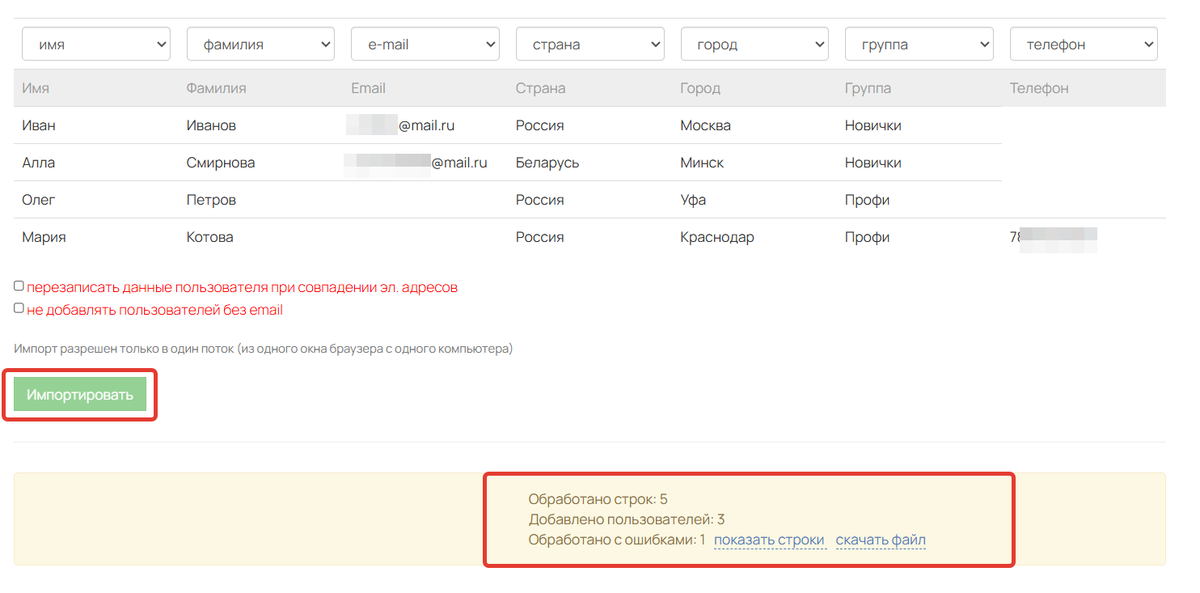Screen dimensions: 1200x593
Task: Open the 'город' column dropdown
Action: (755, 44)
